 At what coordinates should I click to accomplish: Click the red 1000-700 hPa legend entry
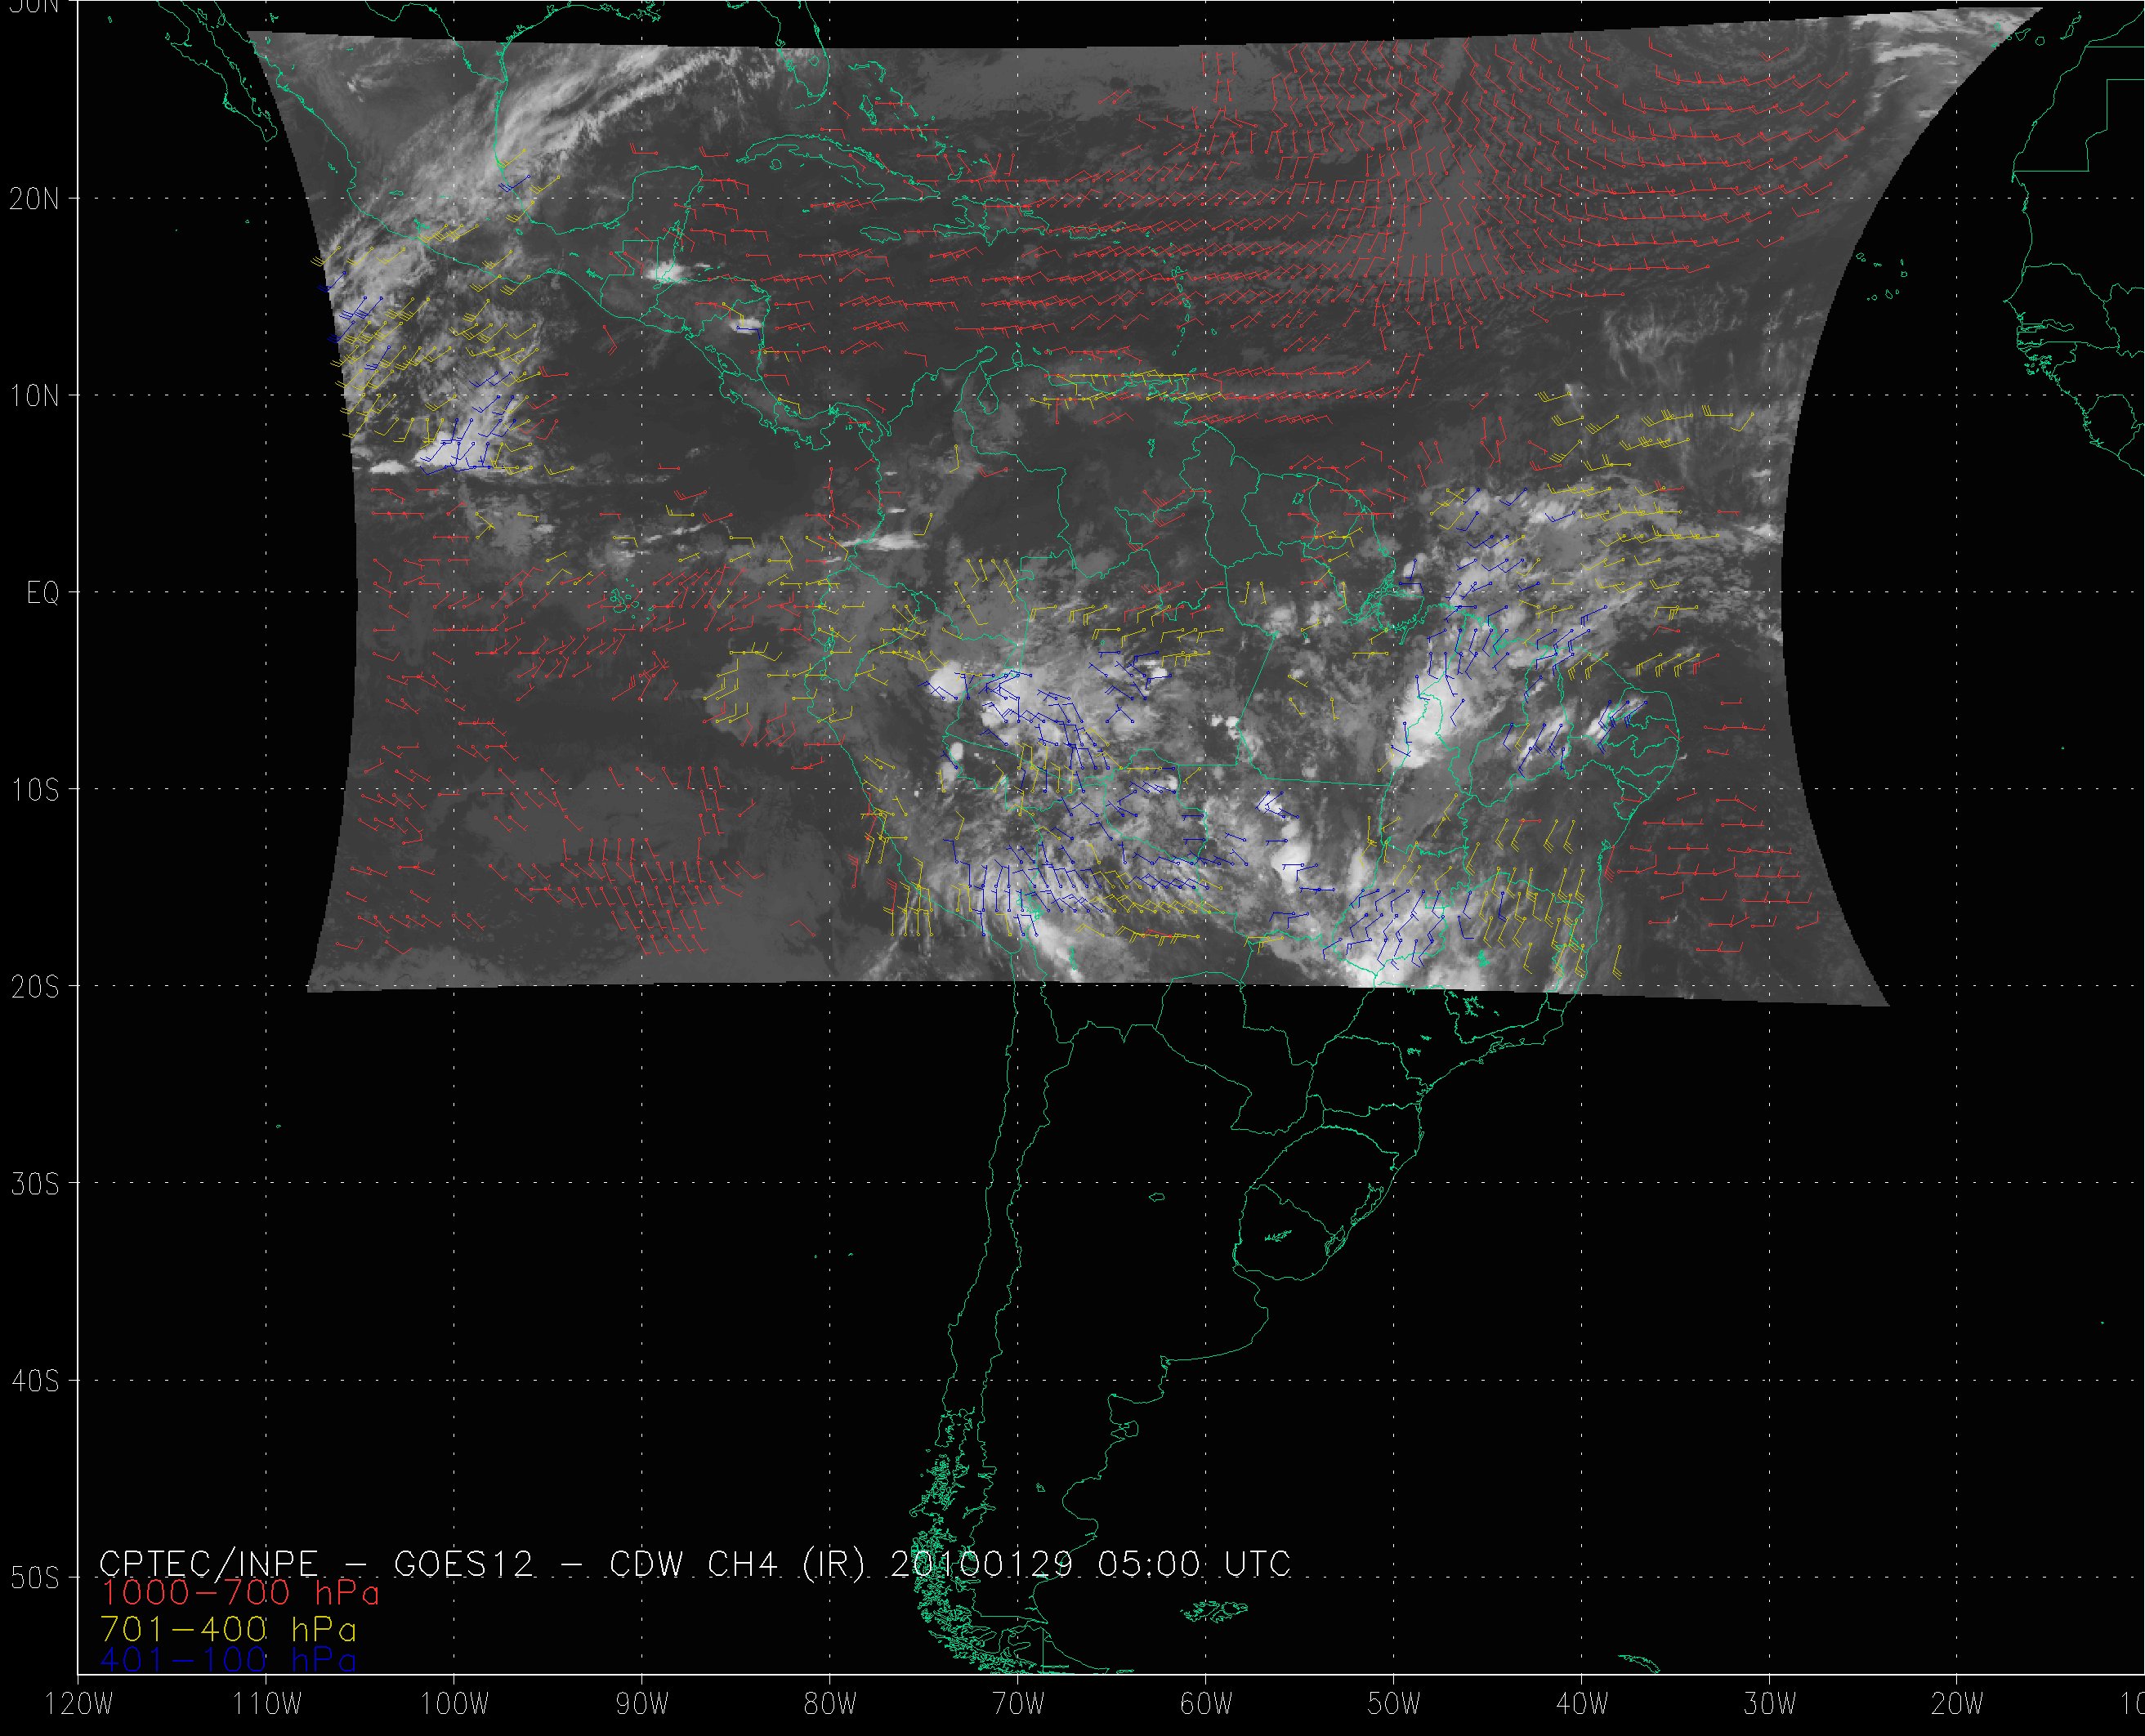click(x=240, y=1592)
